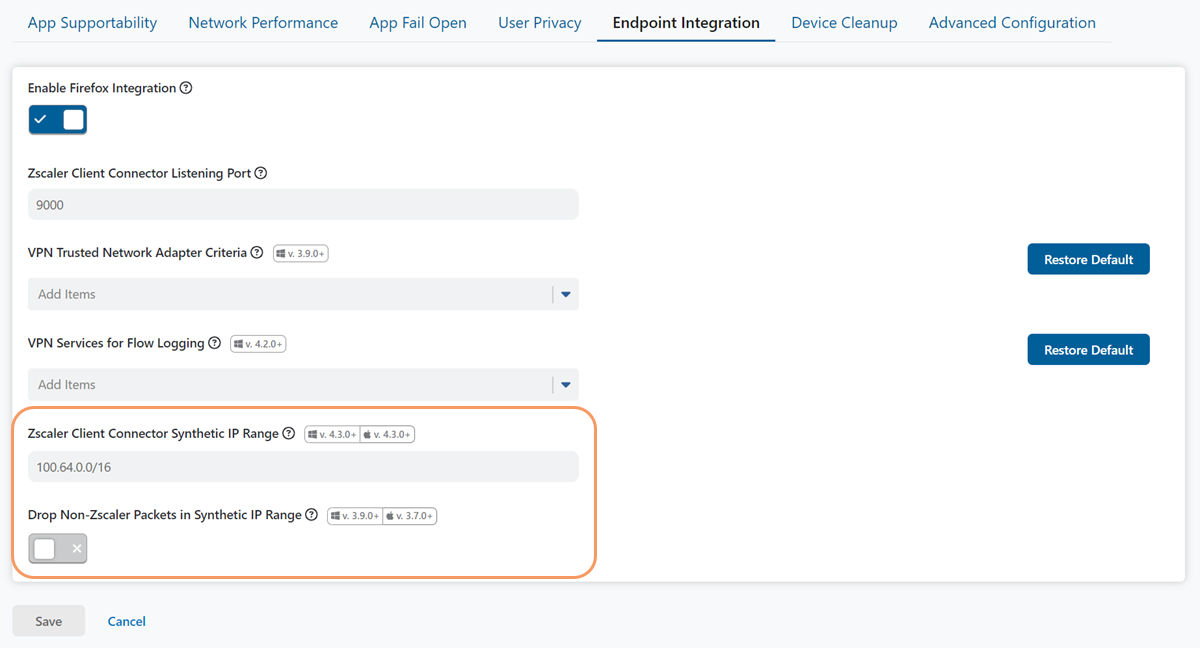This screenshot has width=1200, height=648.
Task: Enable Drop Non-Zscaler Packets toggle
Action: click(58, 549)
